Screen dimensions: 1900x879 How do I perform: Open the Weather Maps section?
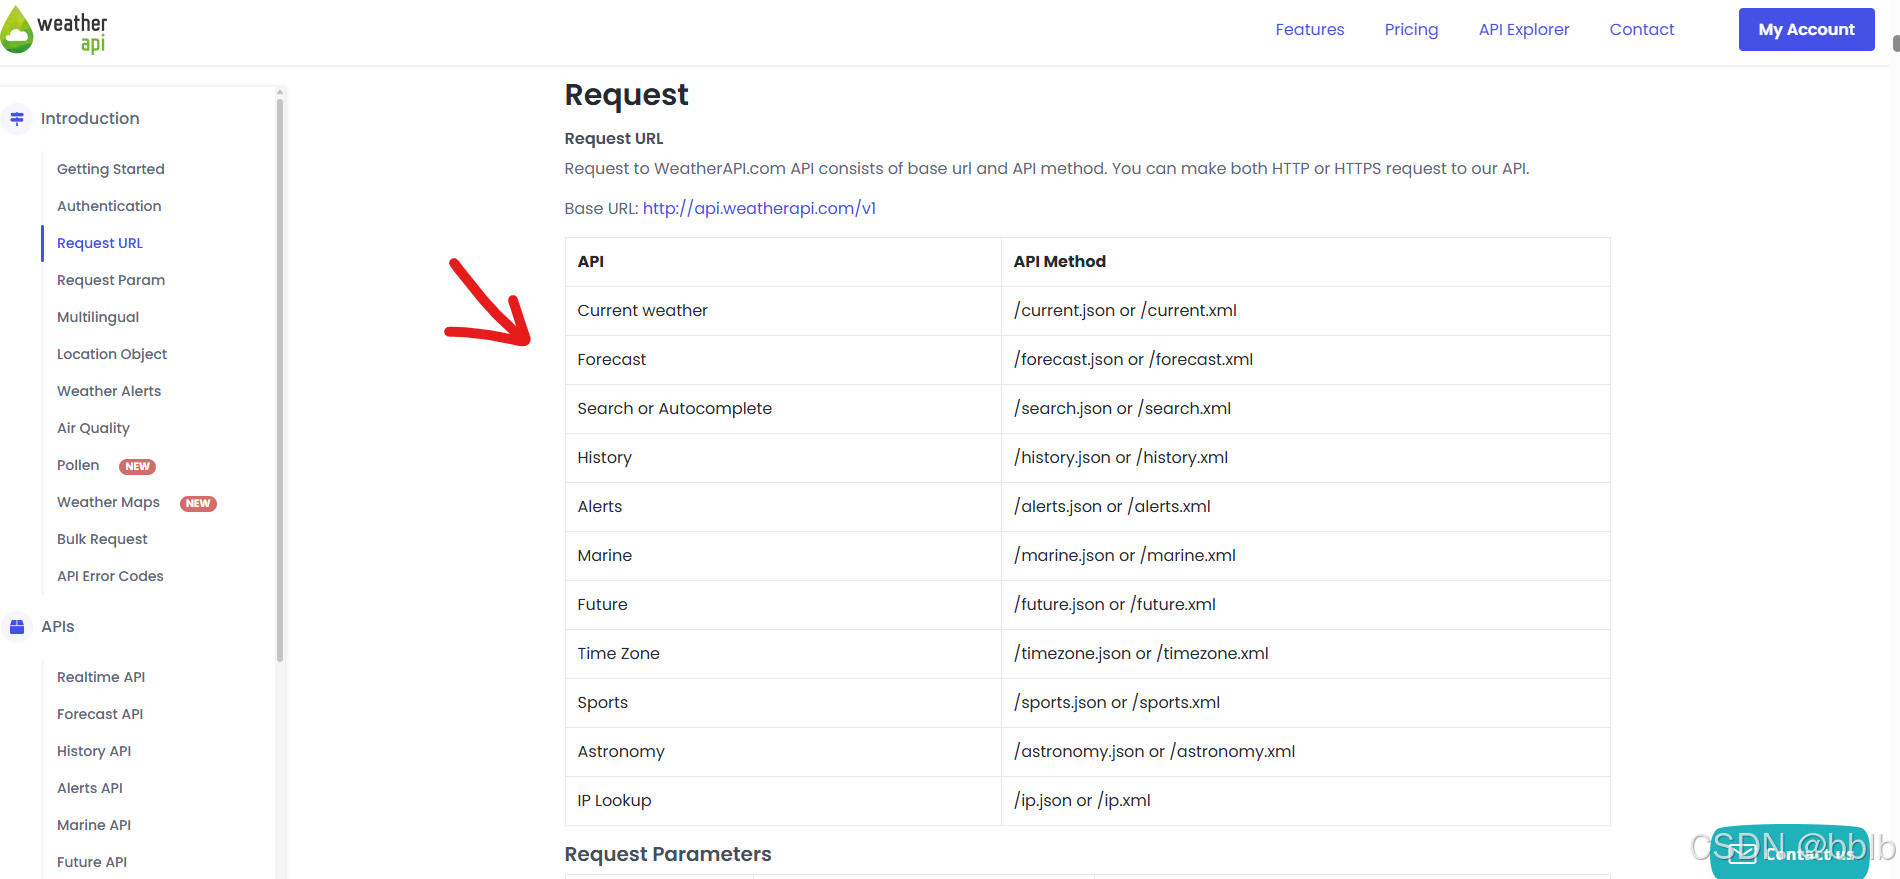[108, 502]
